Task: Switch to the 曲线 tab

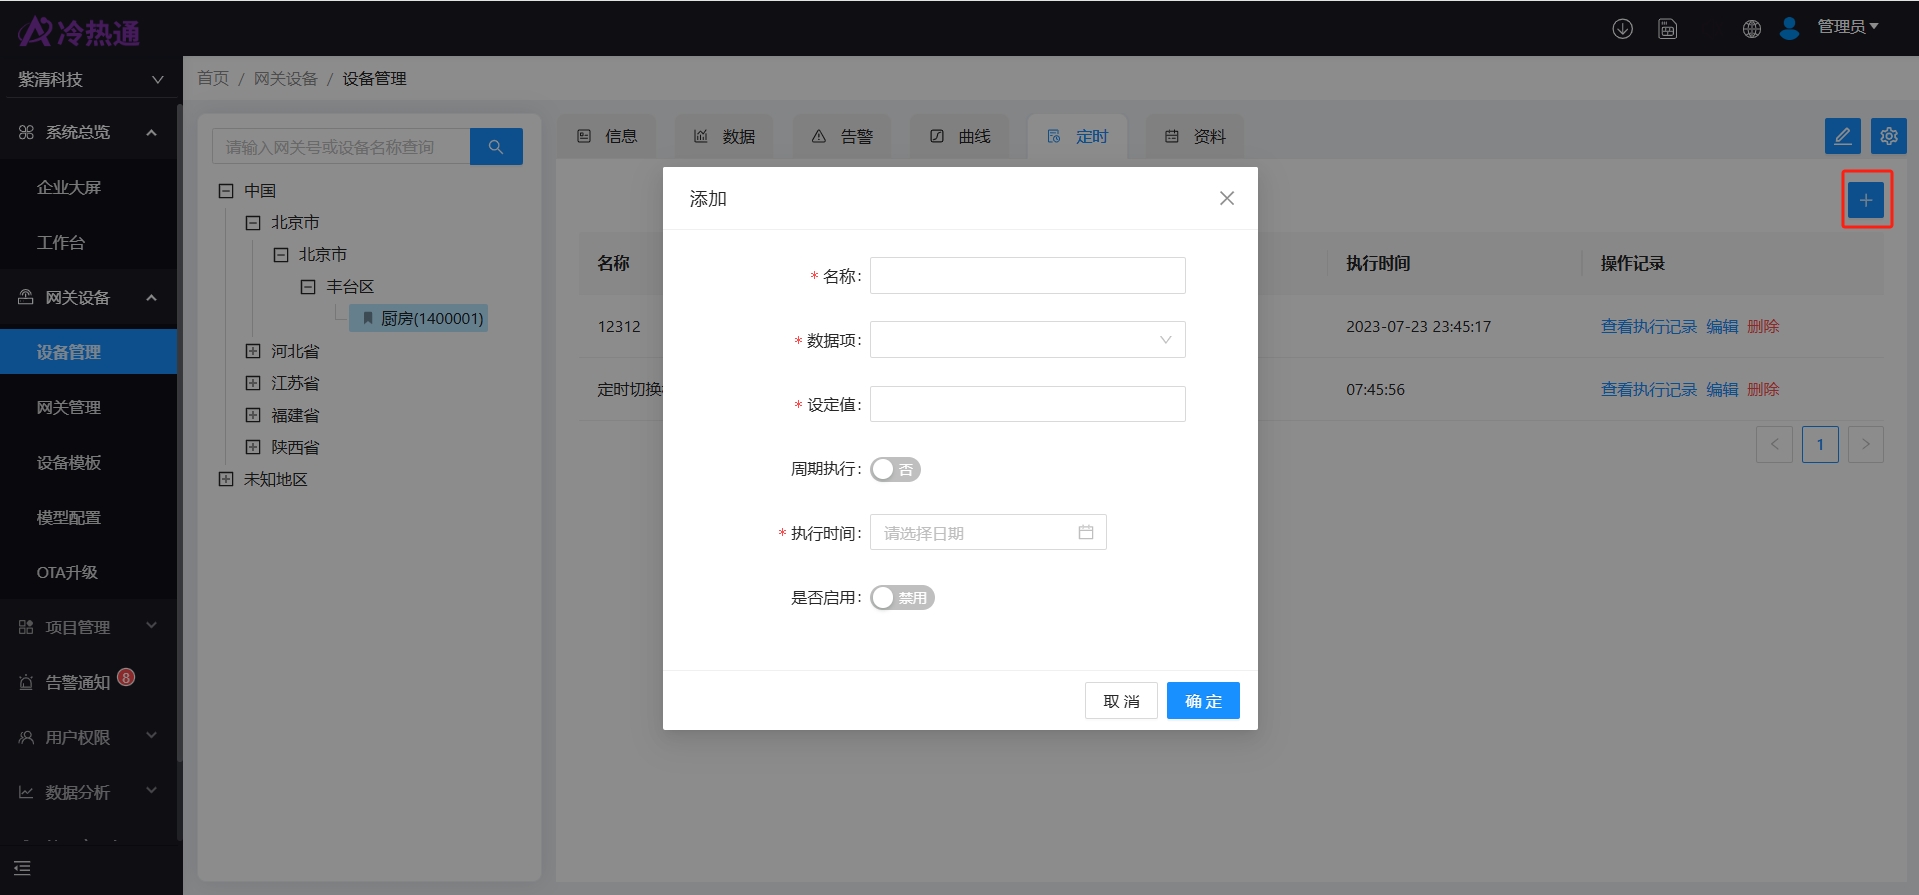Action: click(x=960, y=136)
